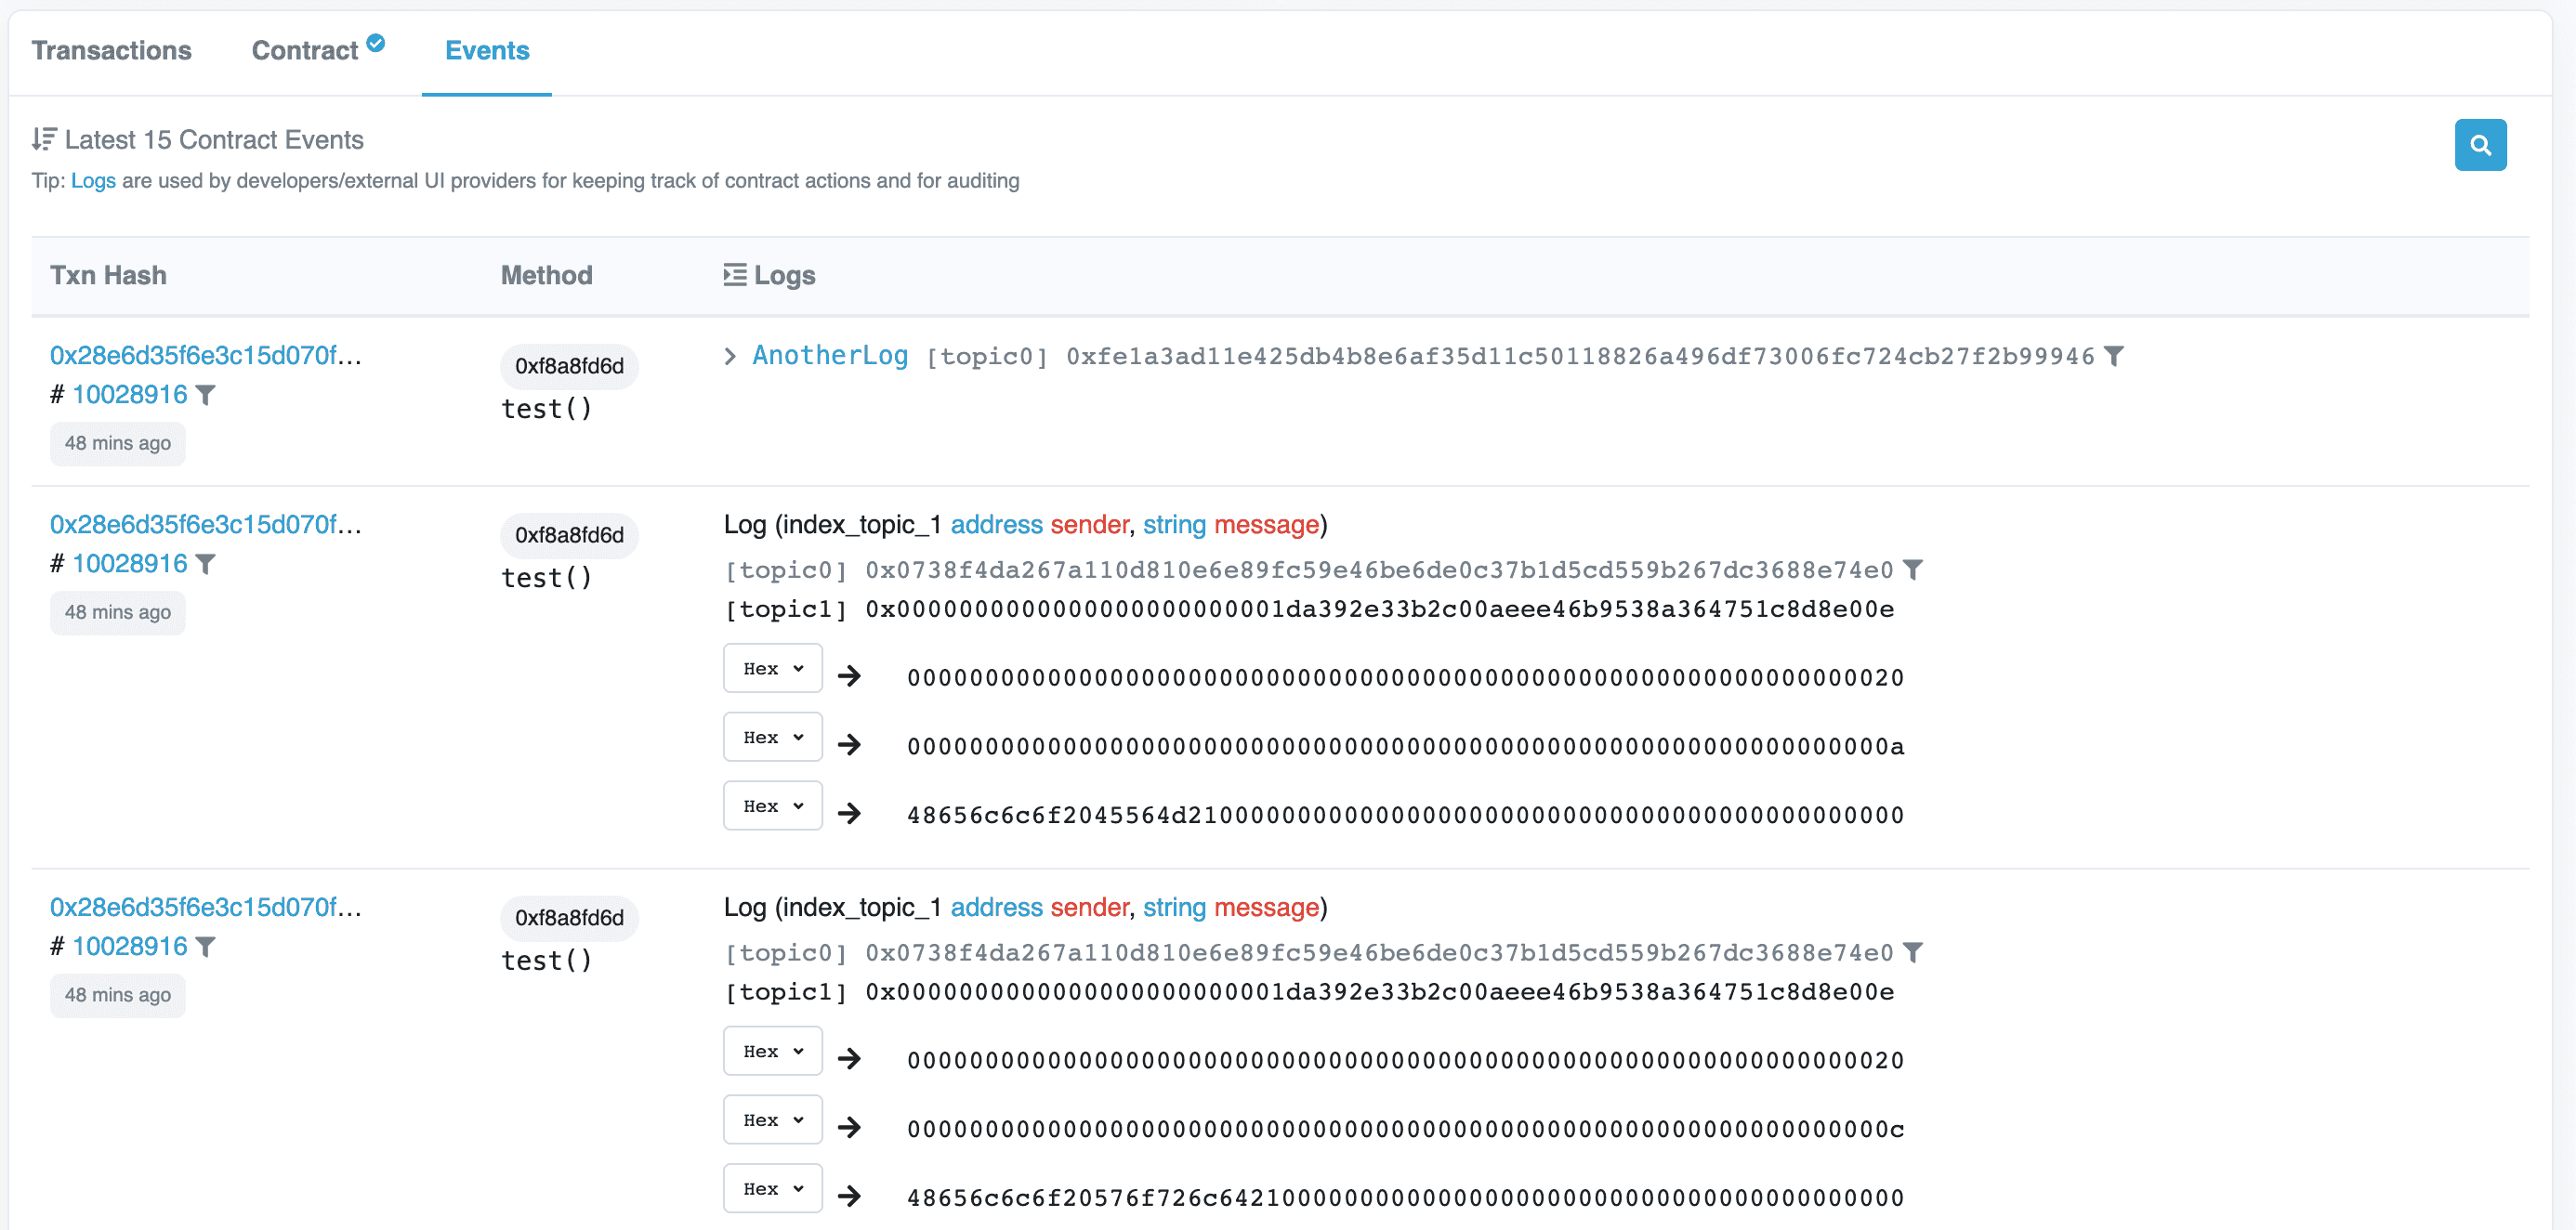Open the Logs link in the tip

pyautogui.click(x=93, y=181)
